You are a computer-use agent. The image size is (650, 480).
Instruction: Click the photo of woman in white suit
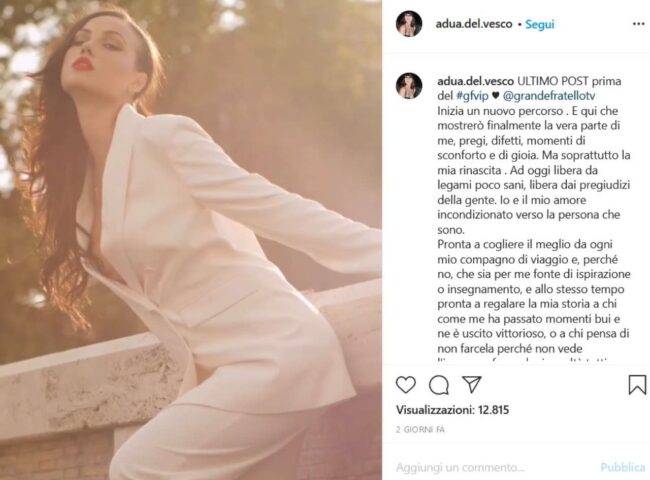click(191, 240)
